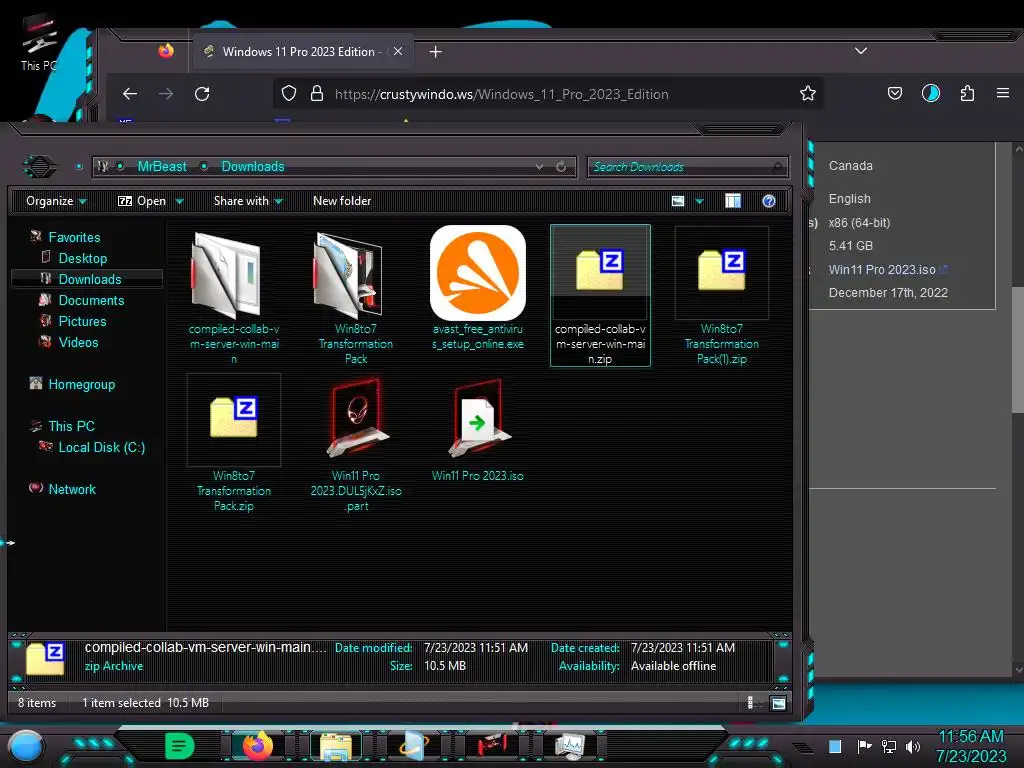Open the taskbar clock and date
This screenshot has width=1024, height=768.
(x=971, y=746)
